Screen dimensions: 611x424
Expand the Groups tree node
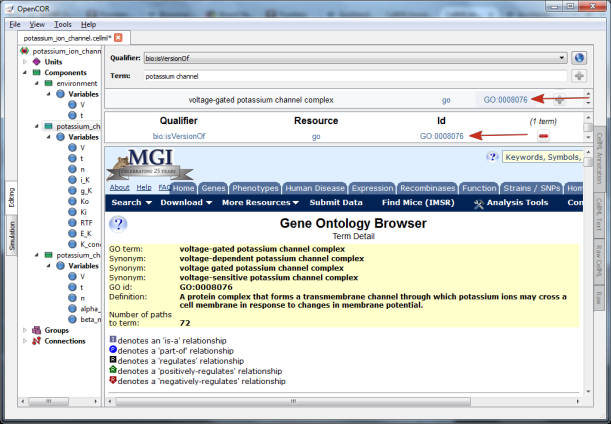25,330
